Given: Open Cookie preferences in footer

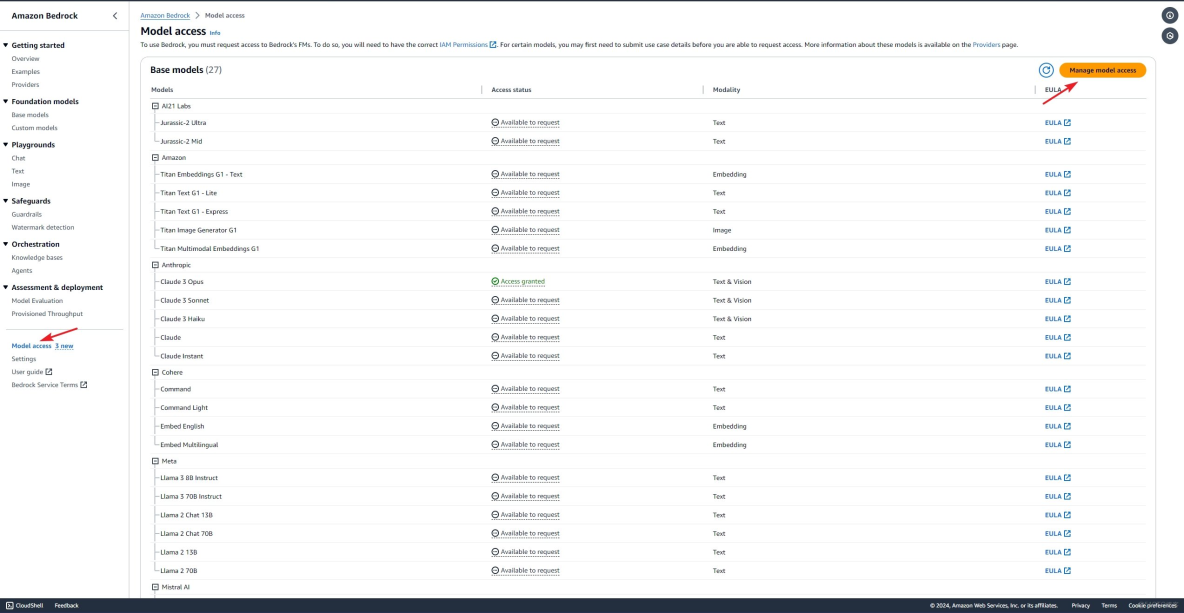Looking at the screenshot, I should (1152, 605).
